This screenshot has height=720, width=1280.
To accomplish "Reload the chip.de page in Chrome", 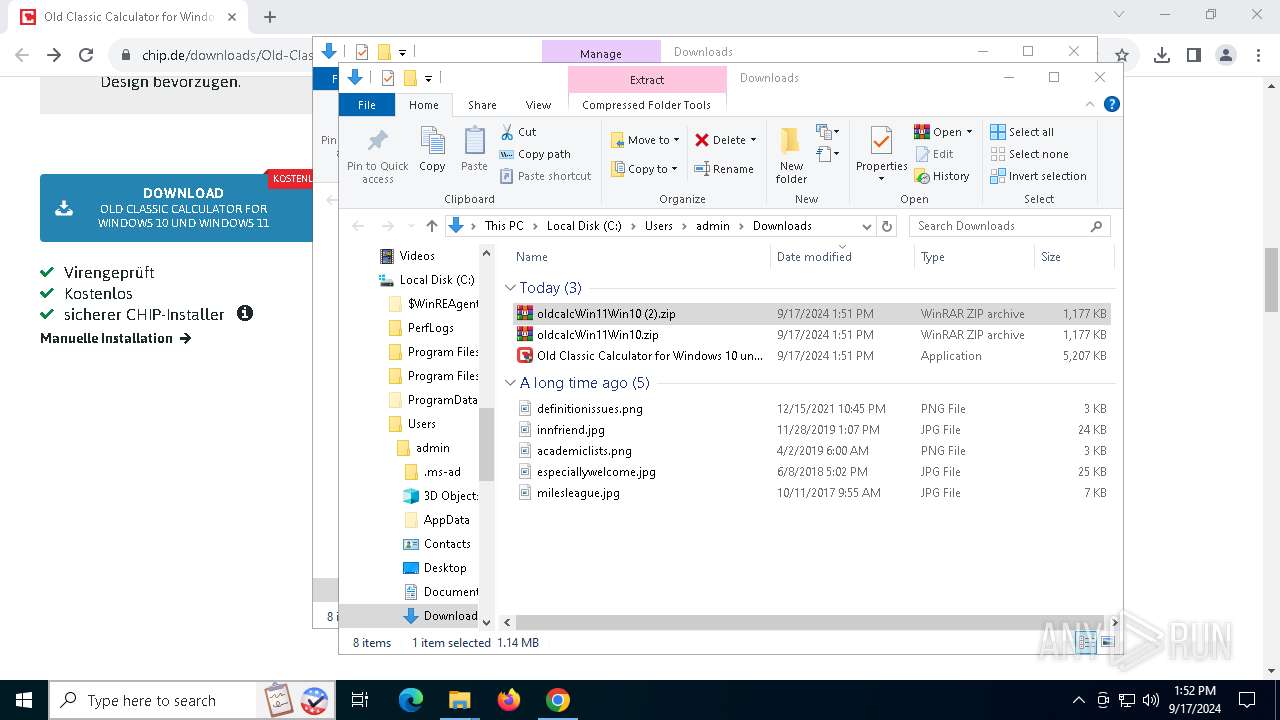I will (86, 56).
